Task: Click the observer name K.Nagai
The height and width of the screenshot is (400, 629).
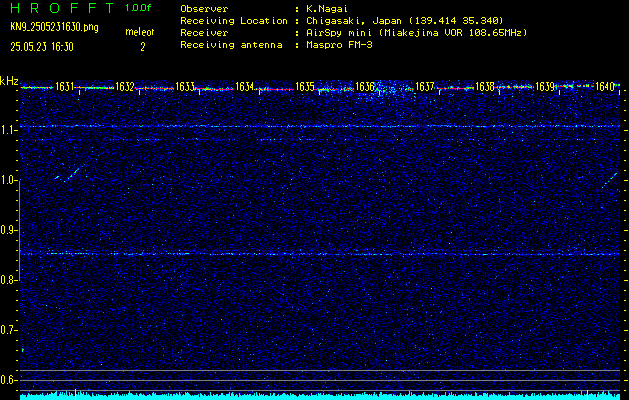Action: click(x=327, y=9)
